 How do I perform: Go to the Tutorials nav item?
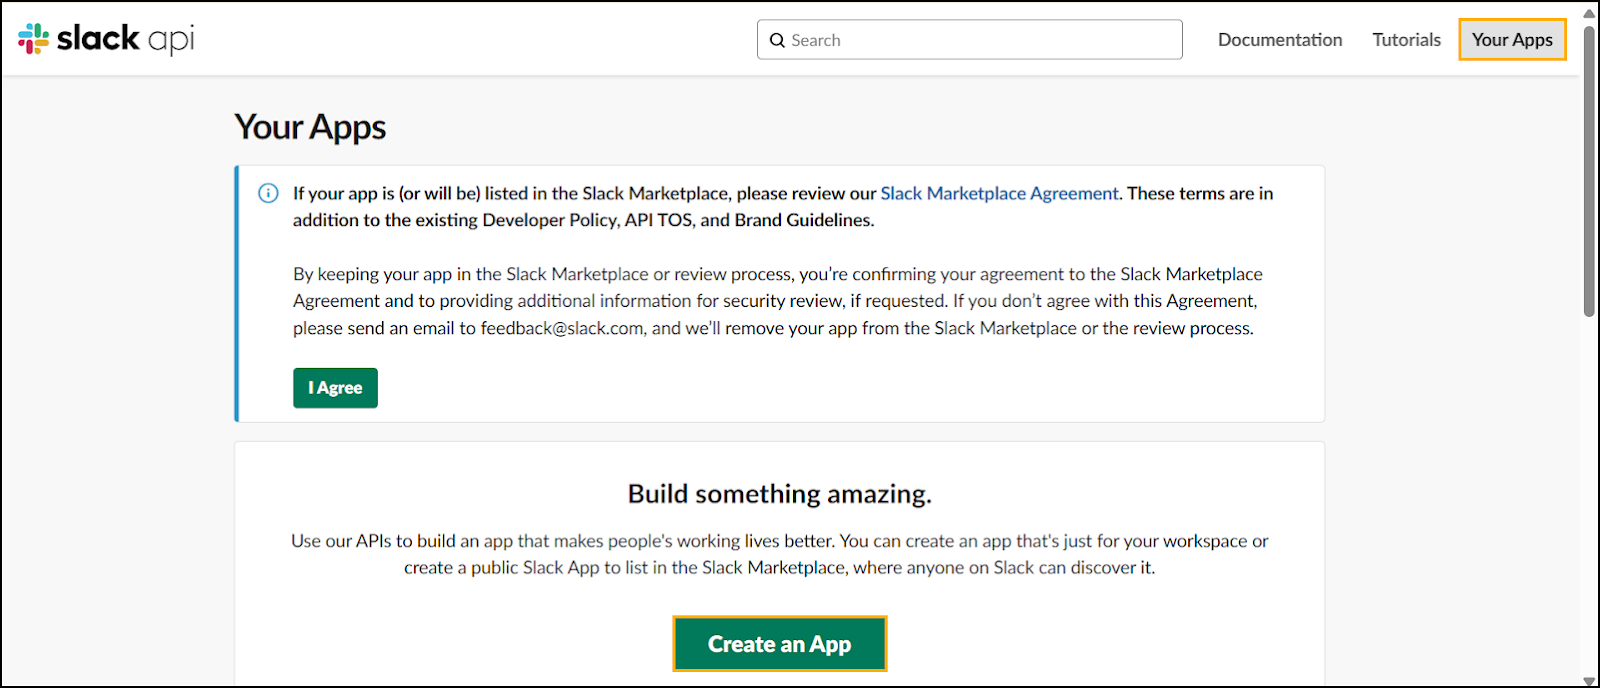pos(1406,40)
